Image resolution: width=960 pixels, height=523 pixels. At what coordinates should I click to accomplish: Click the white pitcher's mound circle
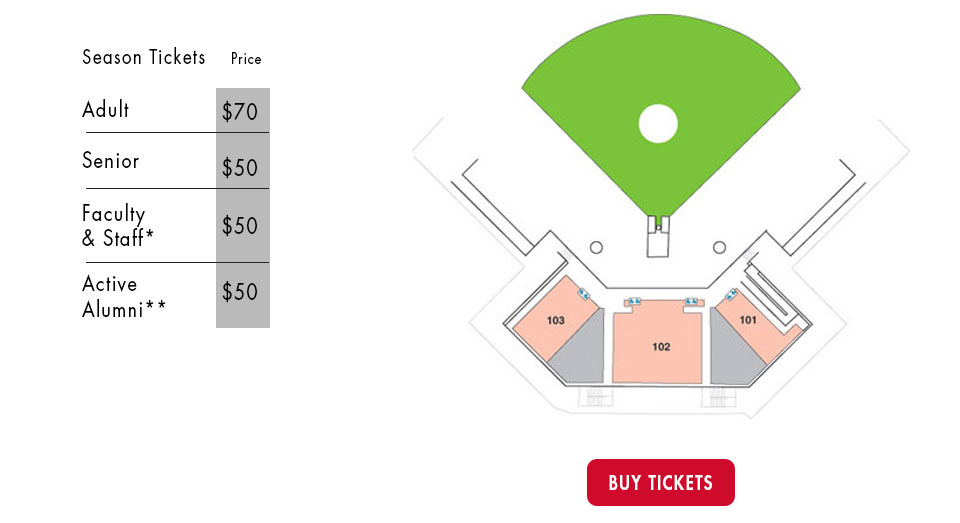pos(658,123)
